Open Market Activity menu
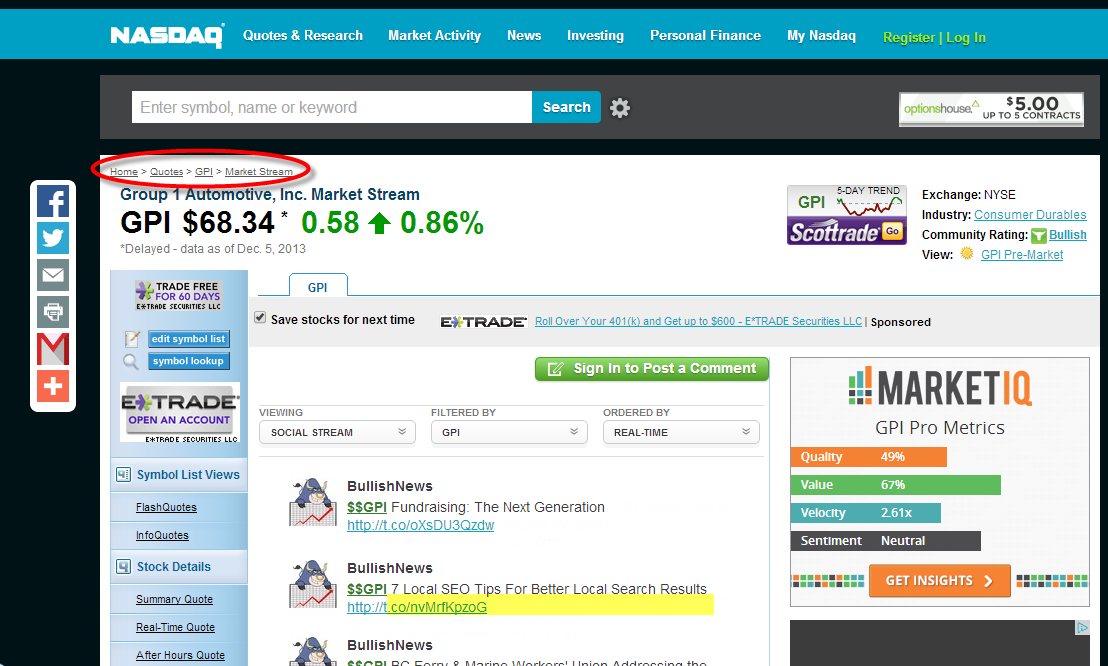1108x666 pixels. coord(435,35)
